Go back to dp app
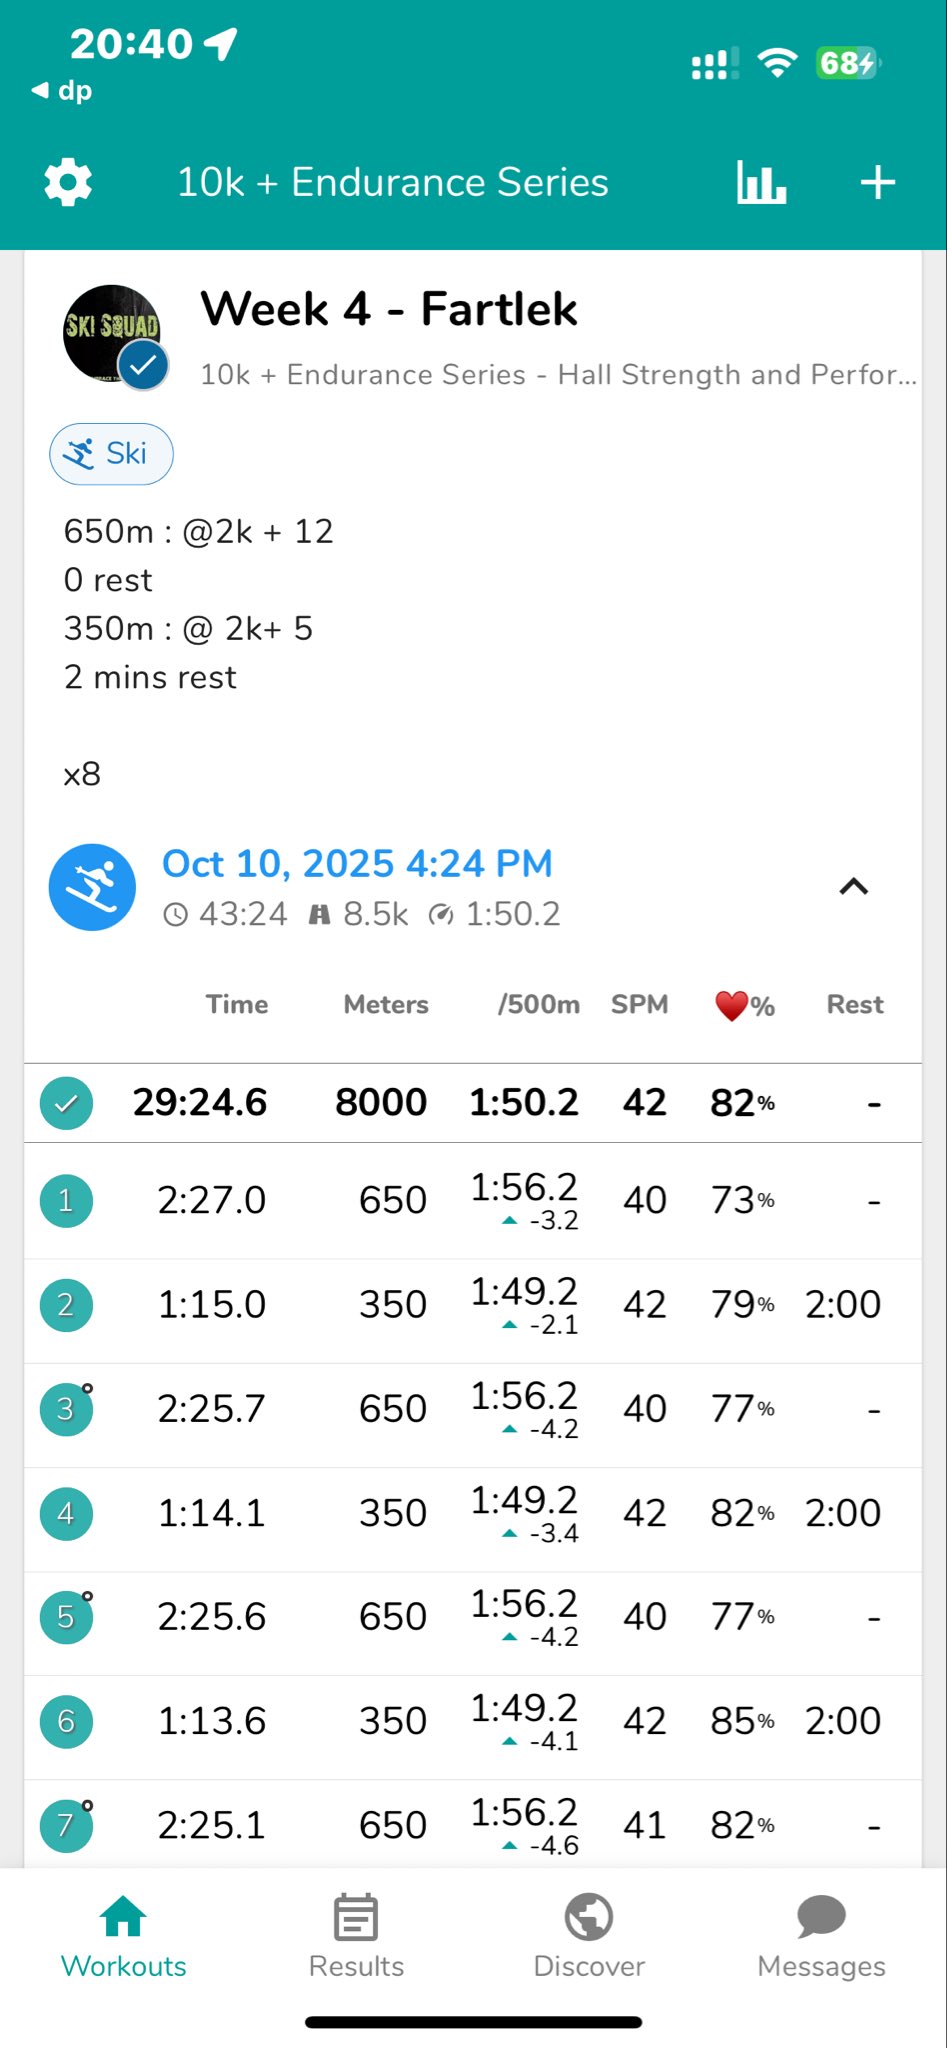947x2048 pixels. point(62,91)
